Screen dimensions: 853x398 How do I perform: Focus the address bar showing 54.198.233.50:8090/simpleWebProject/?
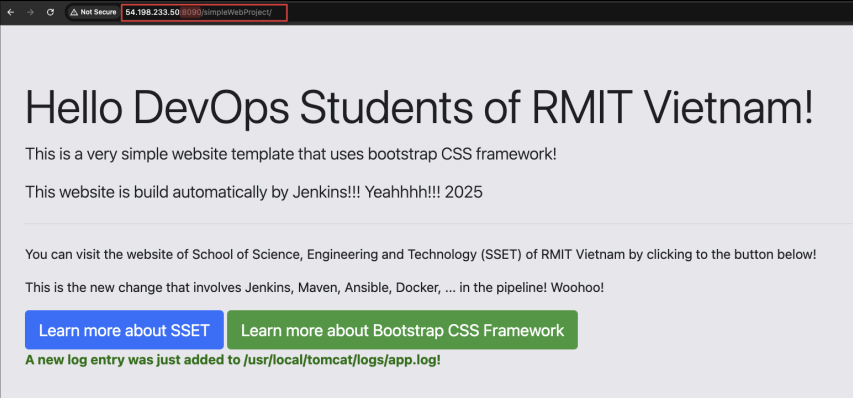[204, 12]
